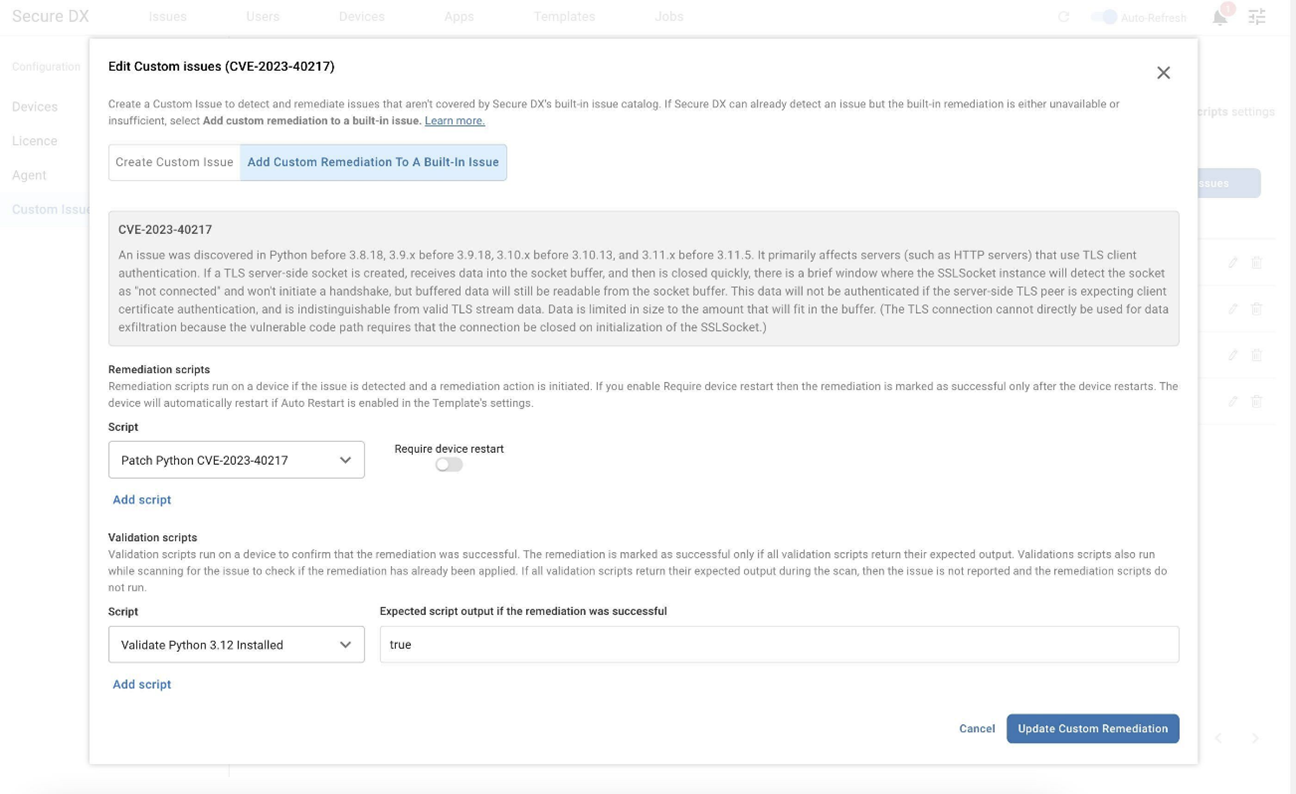Viewport: 1296px width, 794px height.
Task: Select Add Custom Remediation To A Built-In Issue
Action: coord(373,162)
